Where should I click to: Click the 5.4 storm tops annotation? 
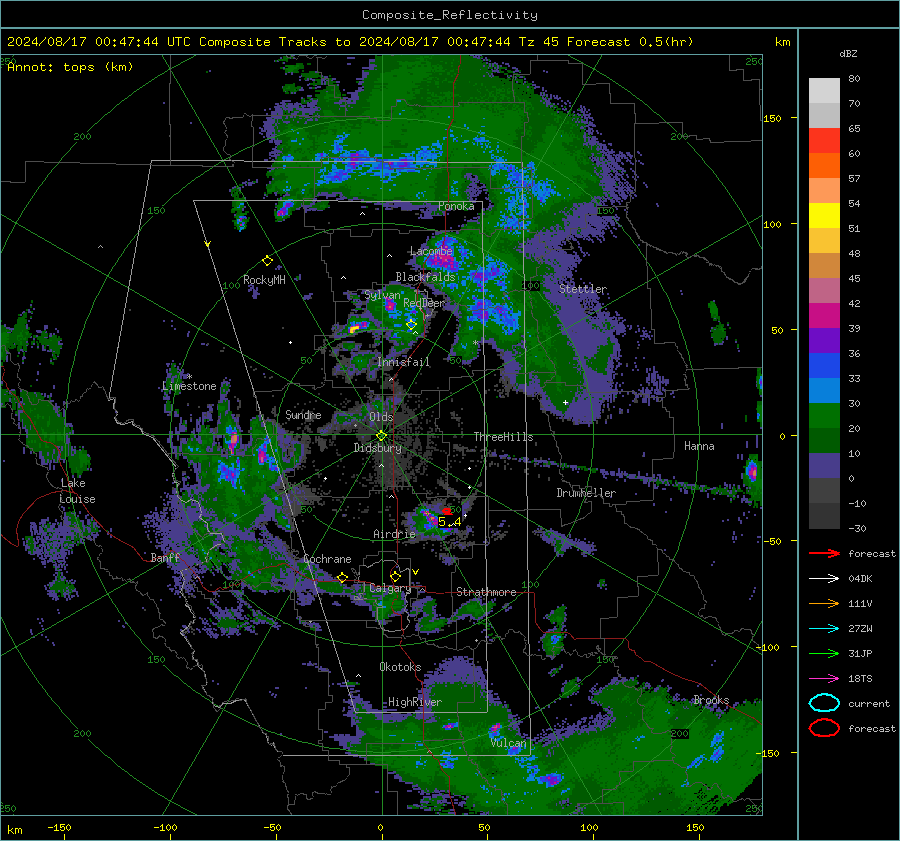[x=449, y=522]
